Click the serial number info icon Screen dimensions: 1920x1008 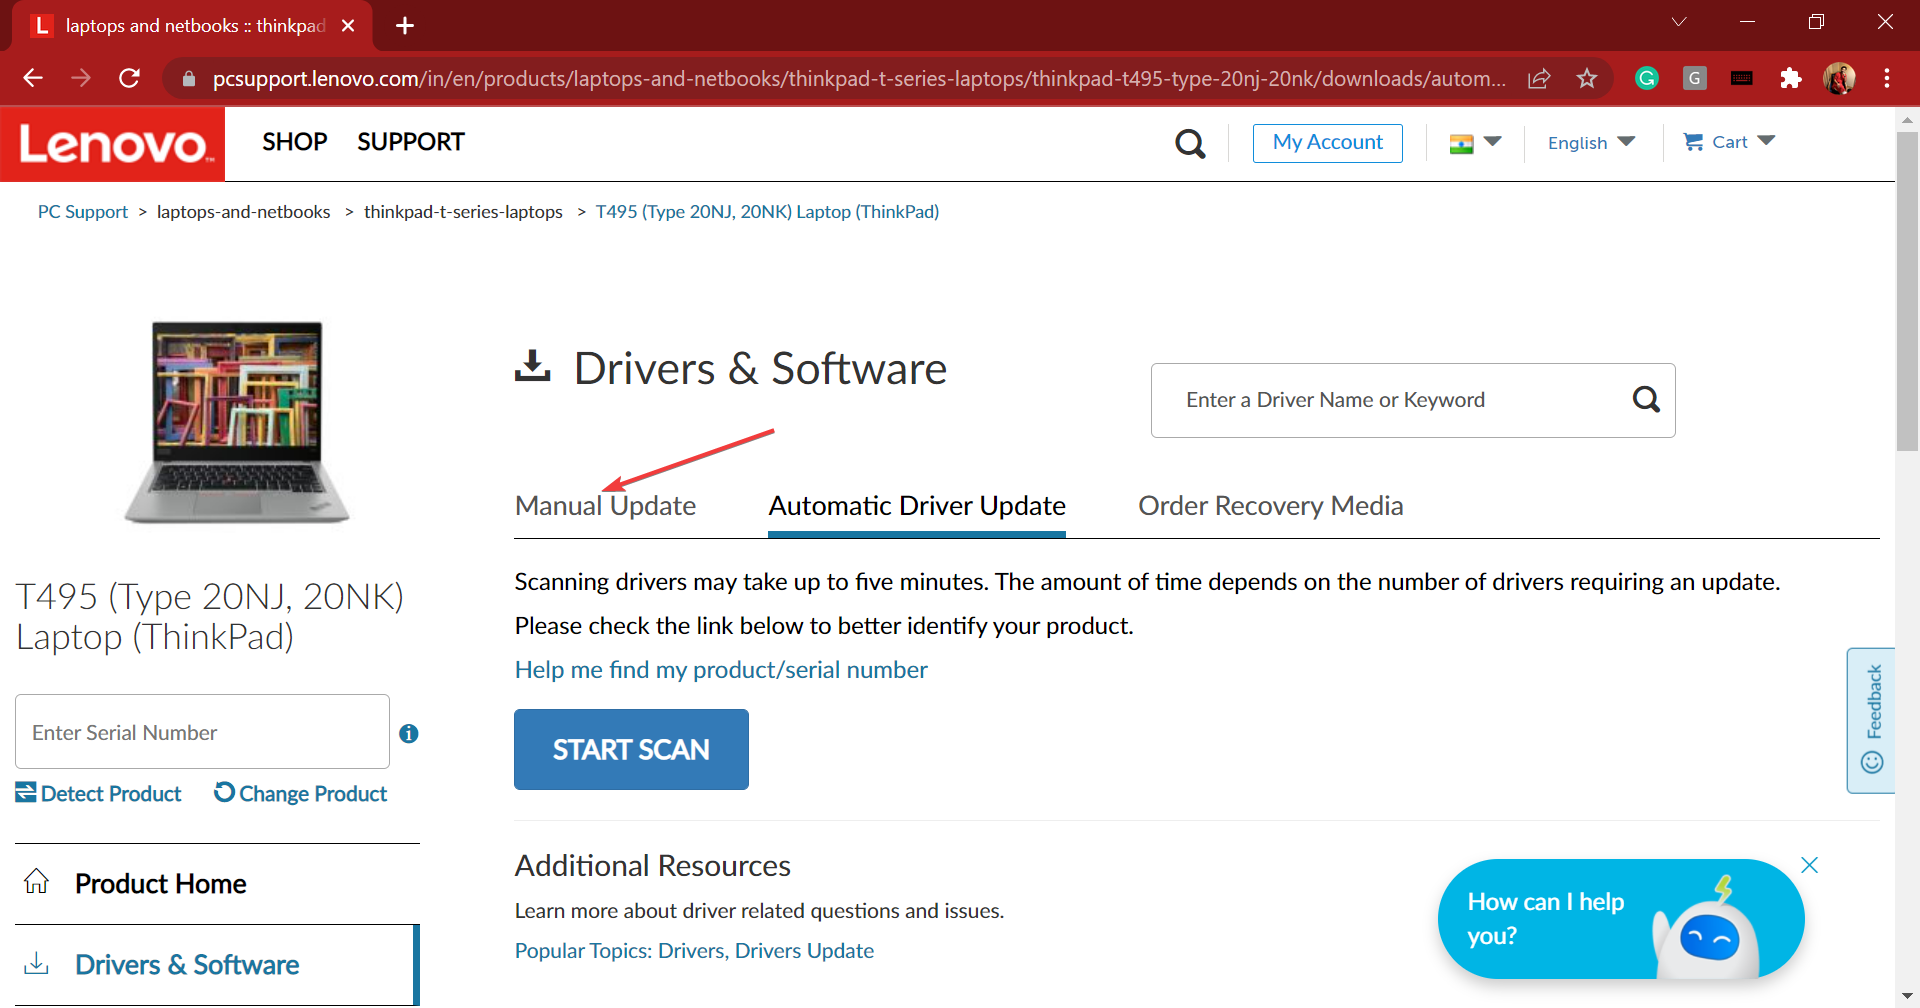click(409, 733)
